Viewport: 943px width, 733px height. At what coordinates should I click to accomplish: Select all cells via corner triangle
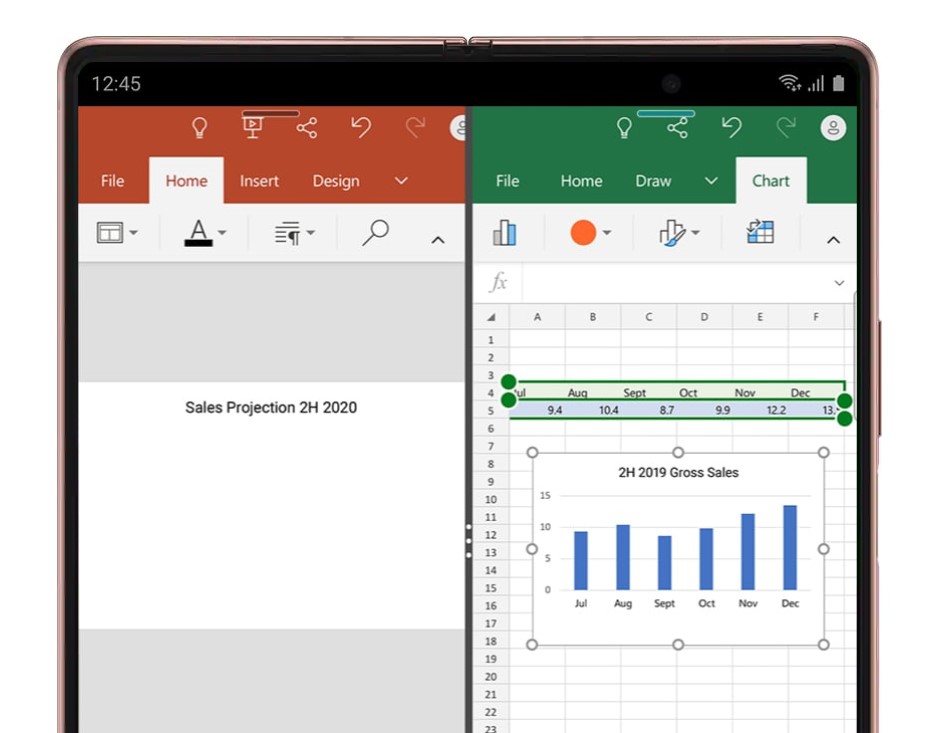[x=491, y=317]
